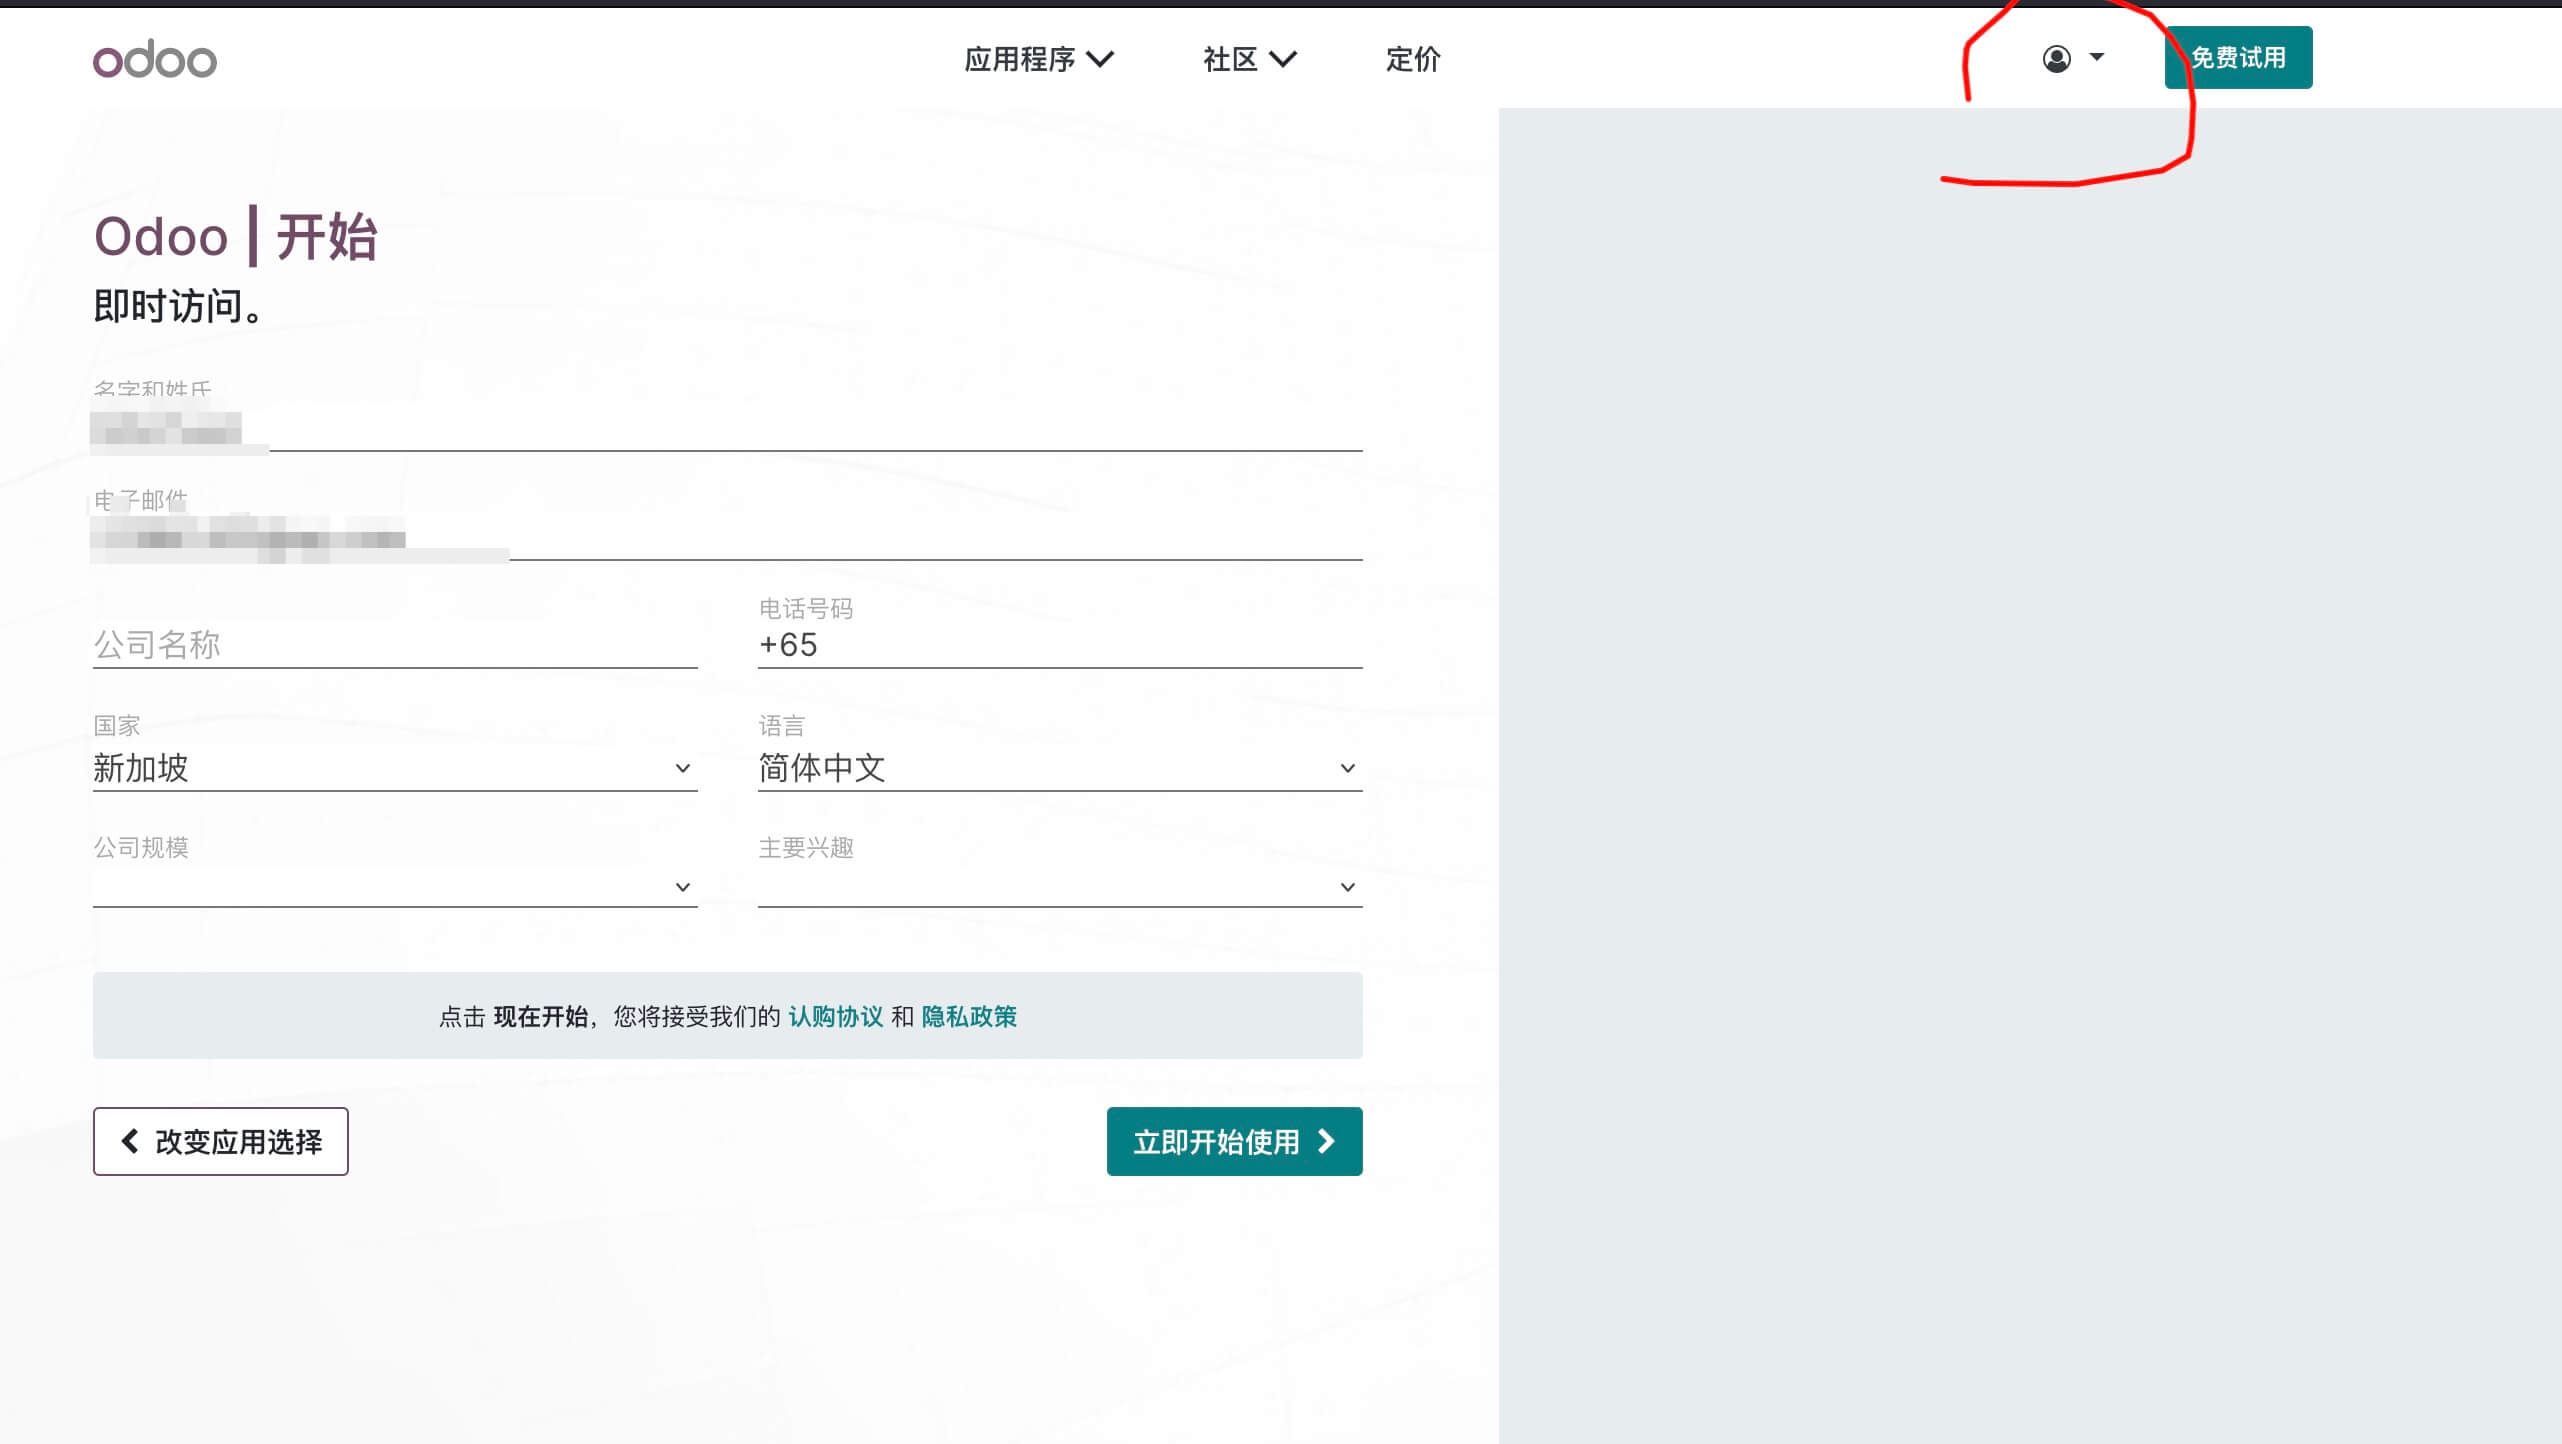Open the 认购协议 link
This screenshot has width=2562, height=1444.
[835, 1017]
